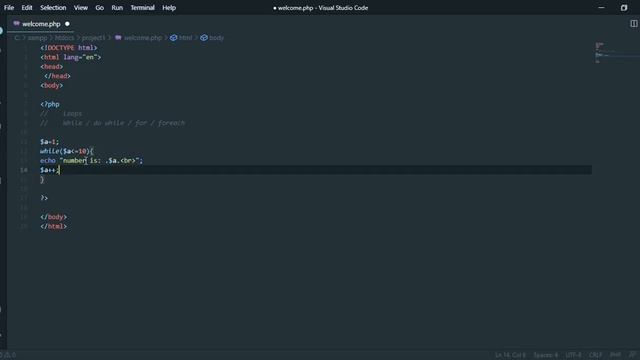
Task: Click the split editor icon
Action: 633,24
